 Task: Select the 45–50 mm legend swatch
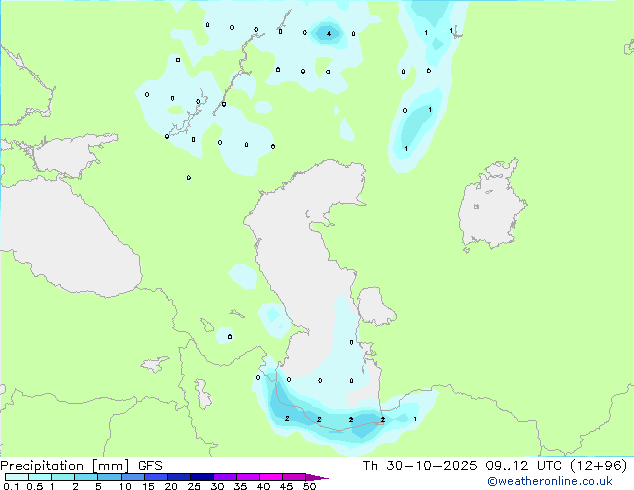point(294,477)
